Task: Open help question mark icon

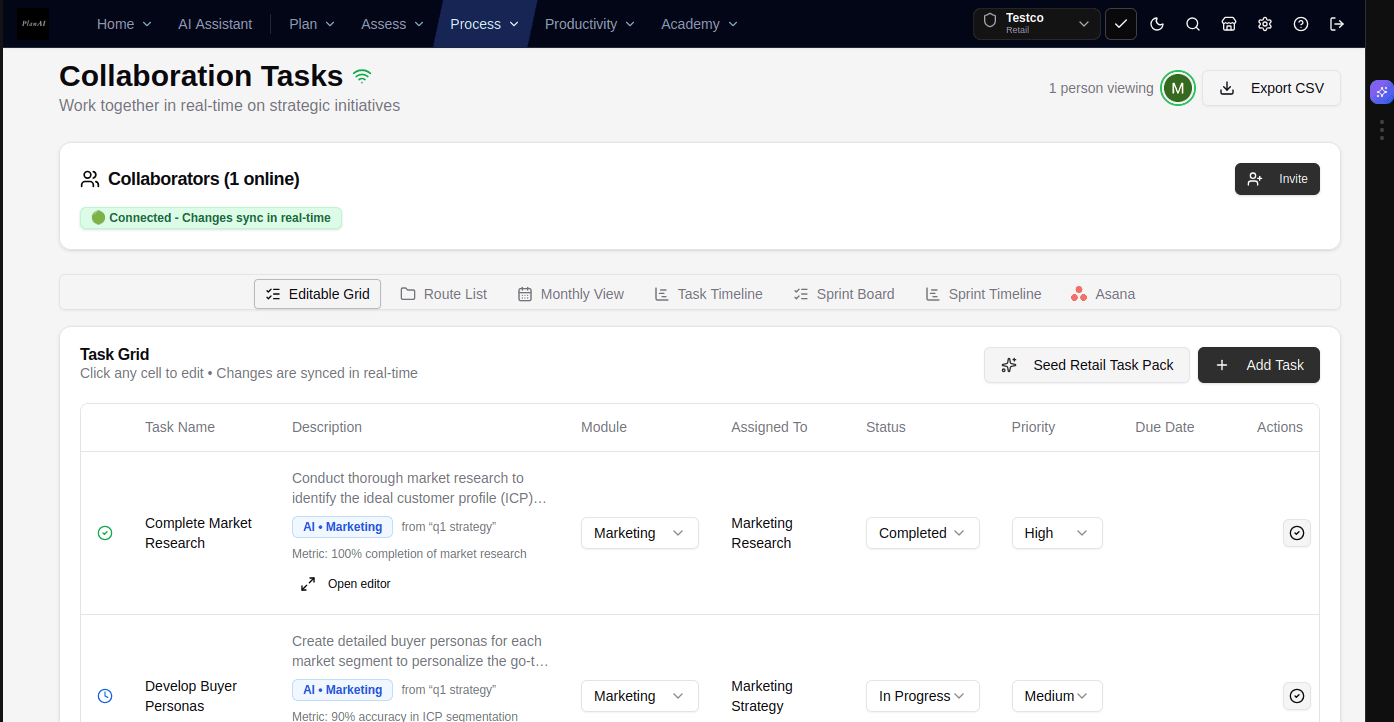Action: click(x=1301, y=24)
